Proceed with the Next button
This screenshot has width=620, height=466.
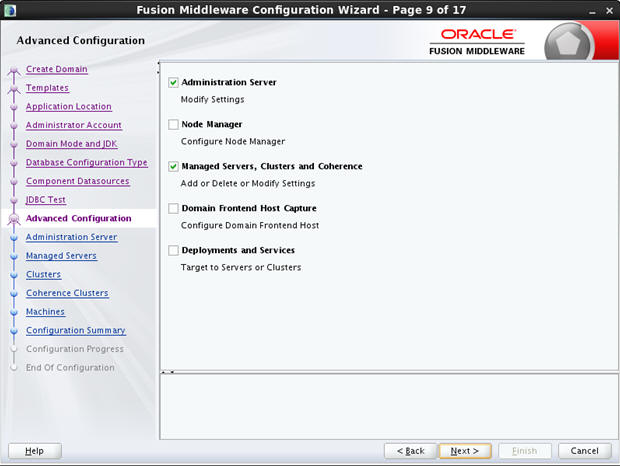[x=465, y=451]
